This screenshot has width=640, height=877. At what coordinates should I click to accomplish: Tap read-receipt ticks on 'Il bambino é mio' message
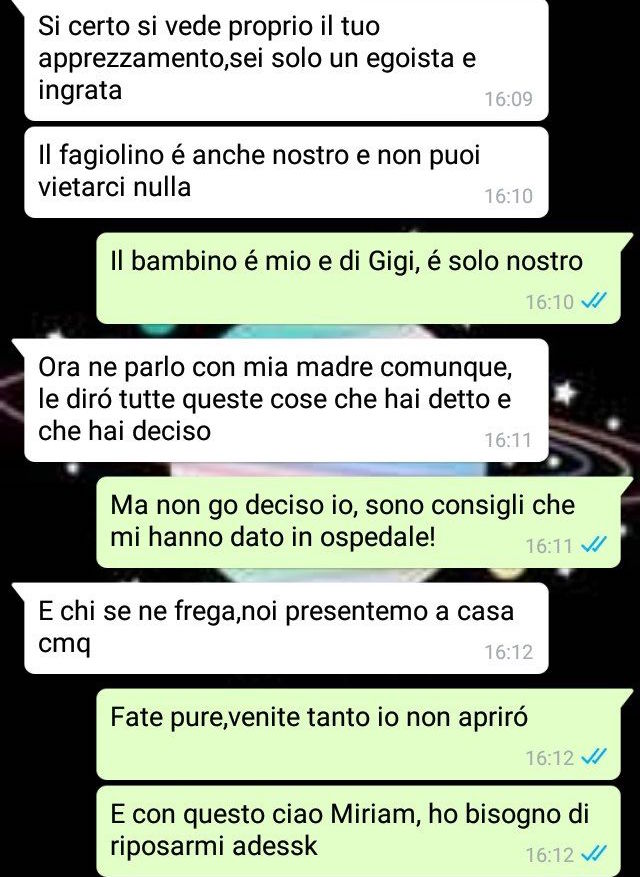[x=593, y=301]
